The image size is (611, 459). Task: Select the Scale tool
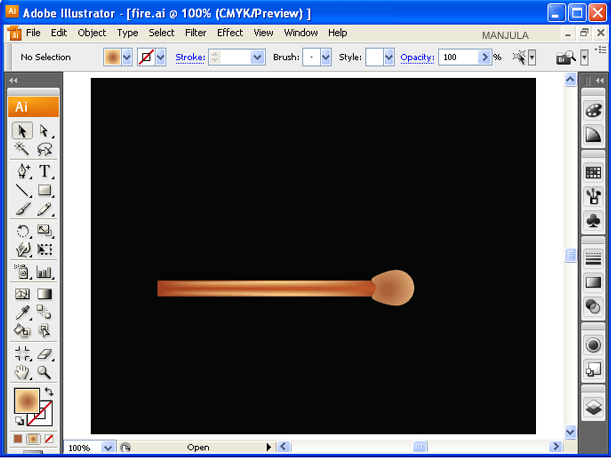coord(44,231)
